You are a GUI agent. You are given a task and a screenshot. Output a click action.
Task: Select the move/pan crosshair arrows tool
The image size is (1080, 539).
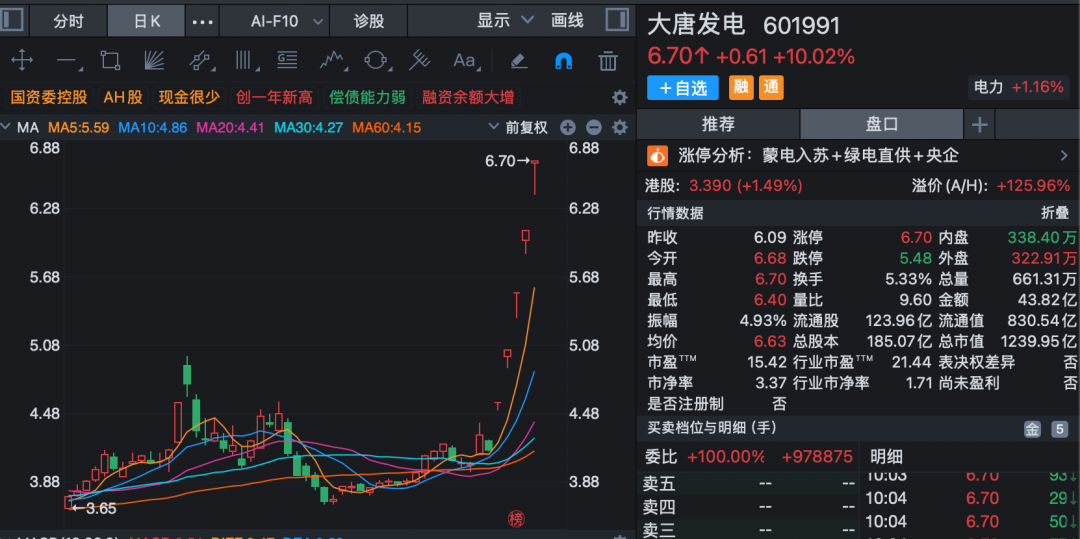pos(22,61)
